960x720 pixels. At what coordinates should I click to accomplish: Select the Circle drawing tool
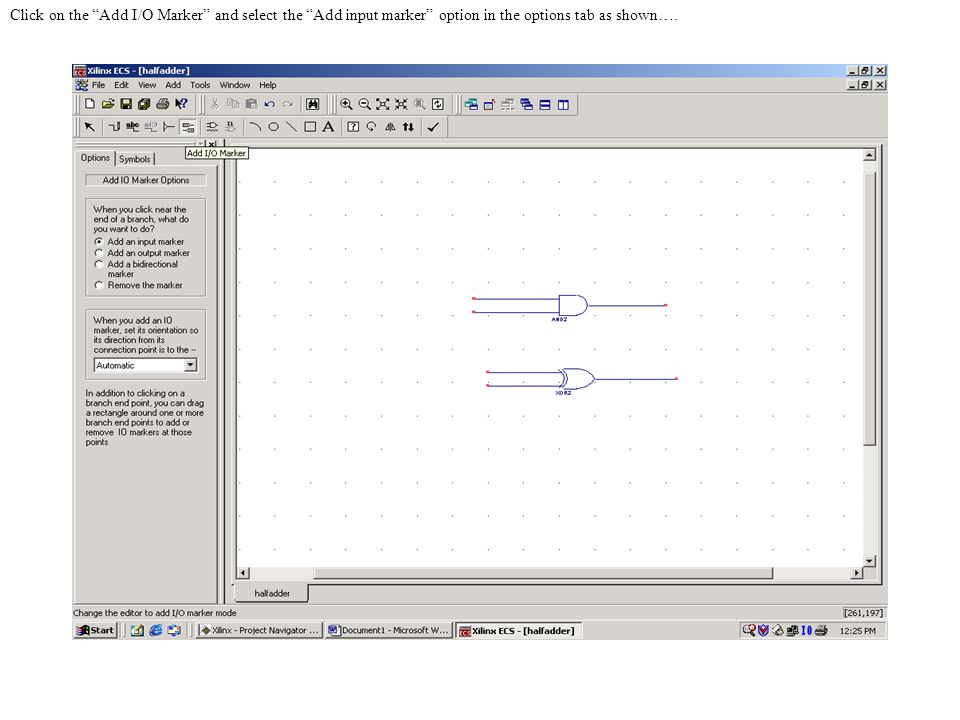point(274,127)
